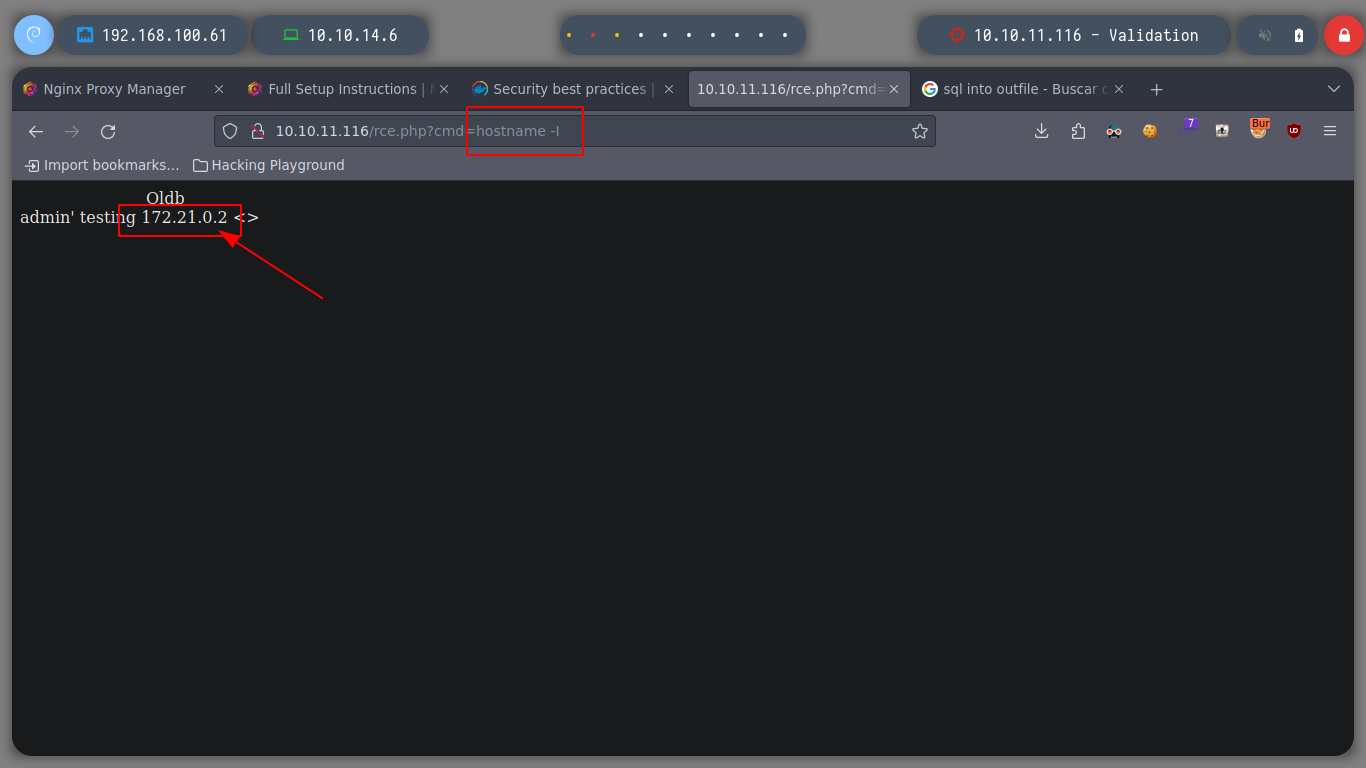Open the uBlock Origin shield extension
Screen dimensions: 1366x768
(x=1294, y=131)
